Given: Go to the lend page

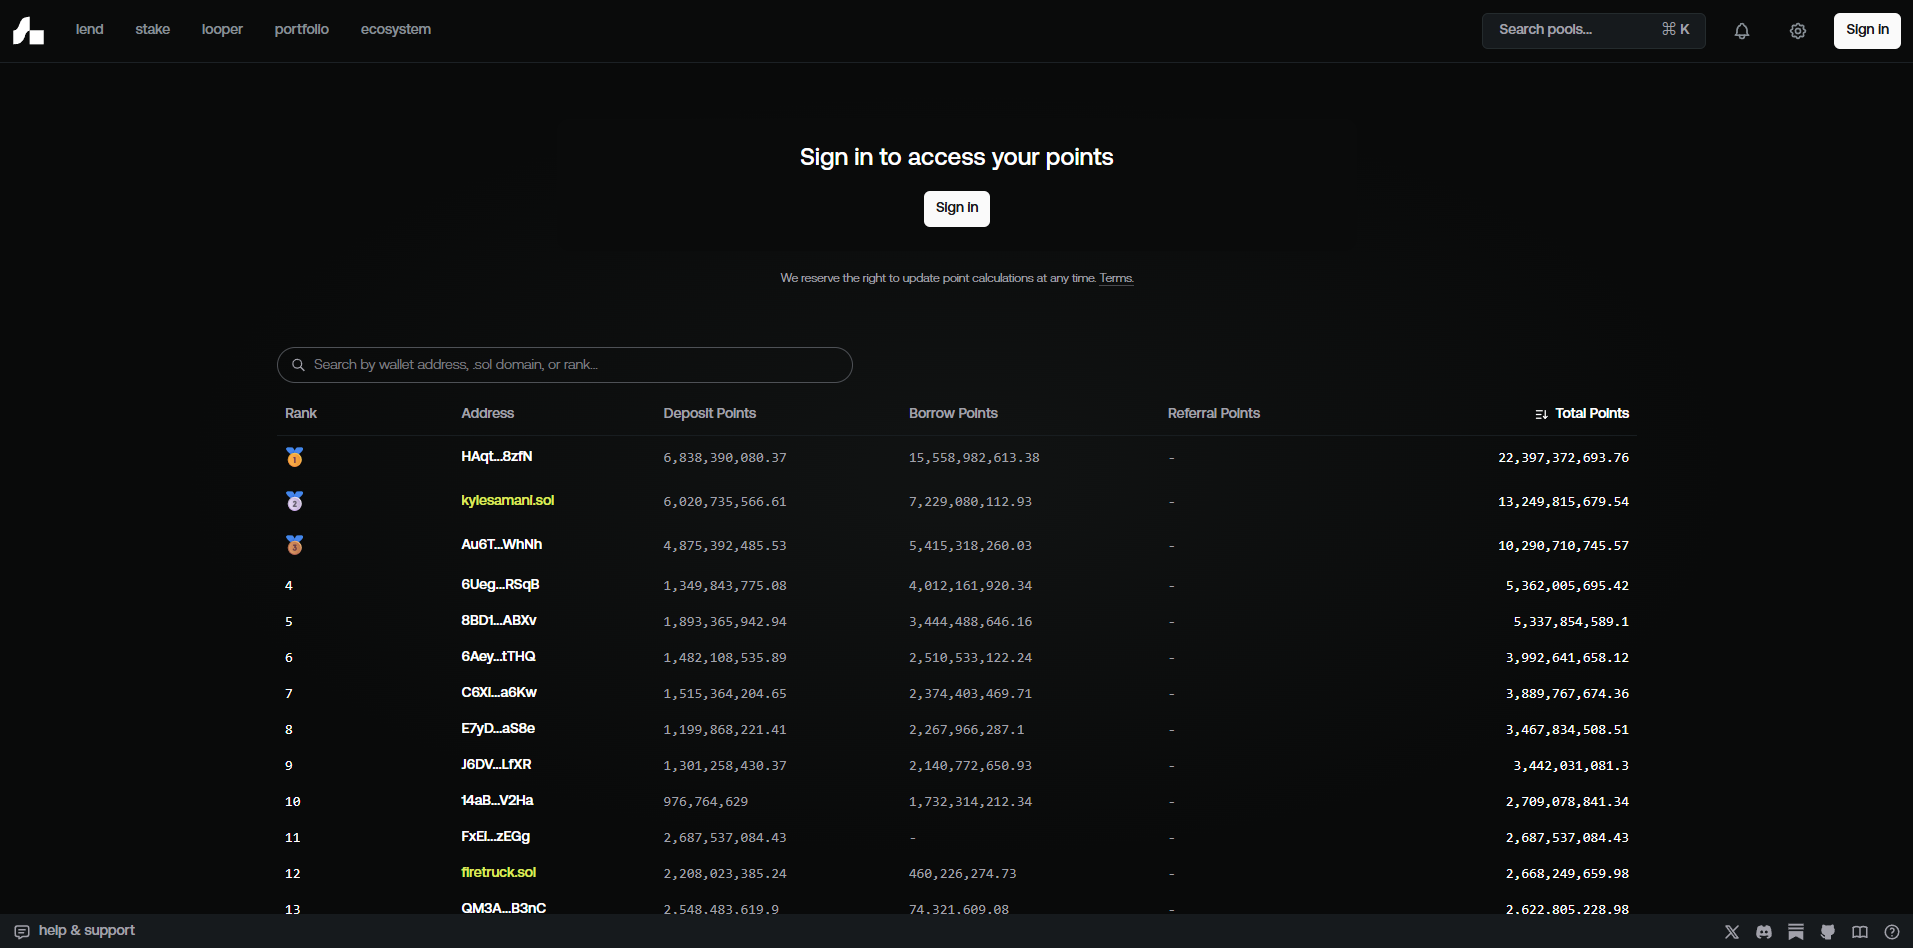Looking at the screenshot, I should click(89, 30).
